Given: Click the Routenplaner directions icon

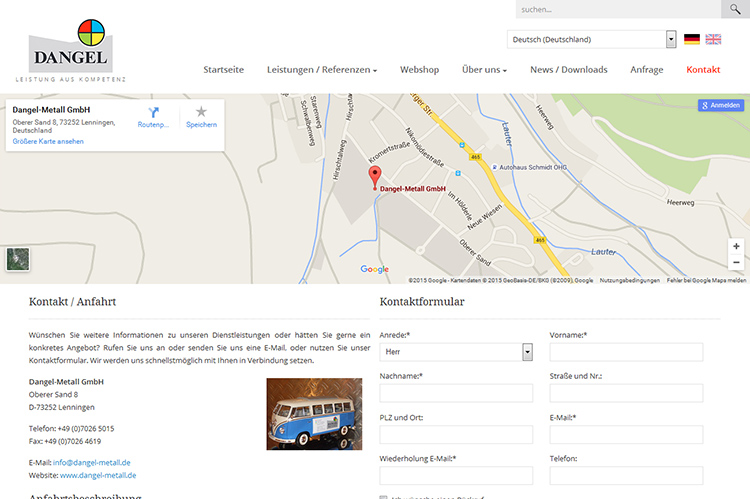Looking at the screenshot, I should pos(154,112).
